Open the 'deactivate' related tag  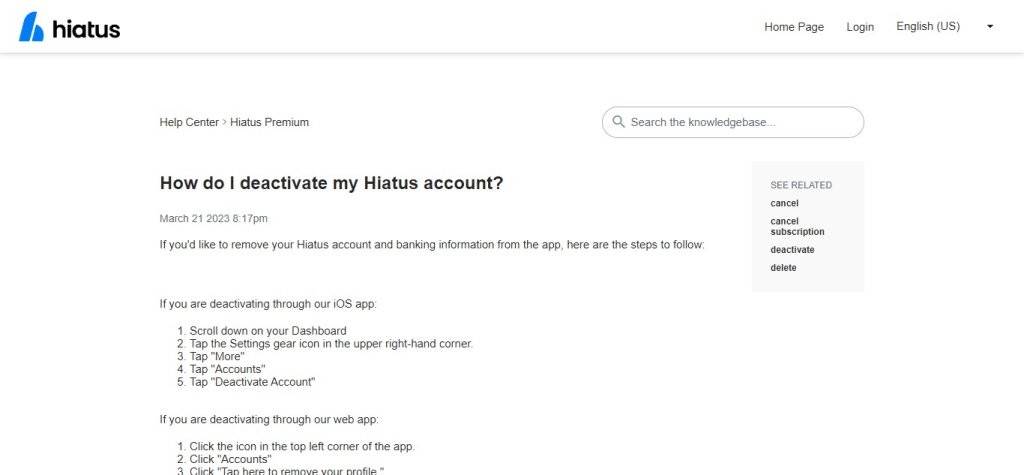(x=792, y=250)
